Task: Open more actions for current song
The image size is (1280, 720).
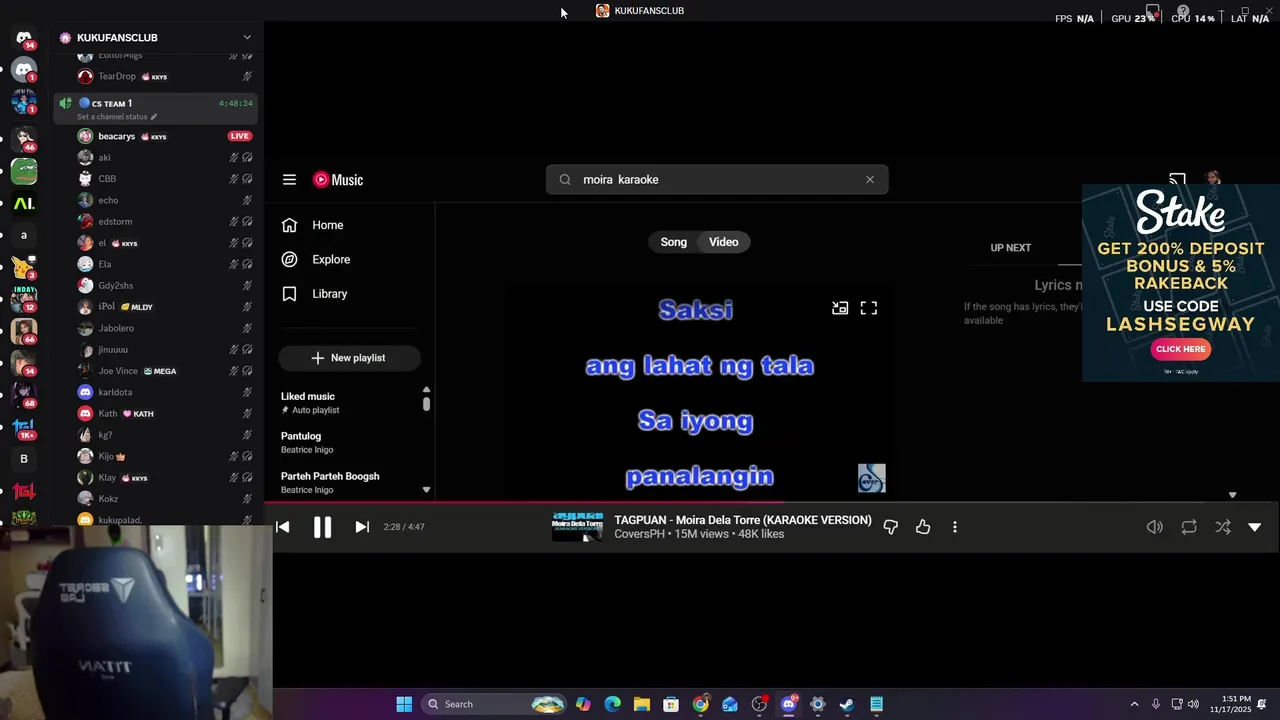Action: pyautogui.click(x=955, y=527)
